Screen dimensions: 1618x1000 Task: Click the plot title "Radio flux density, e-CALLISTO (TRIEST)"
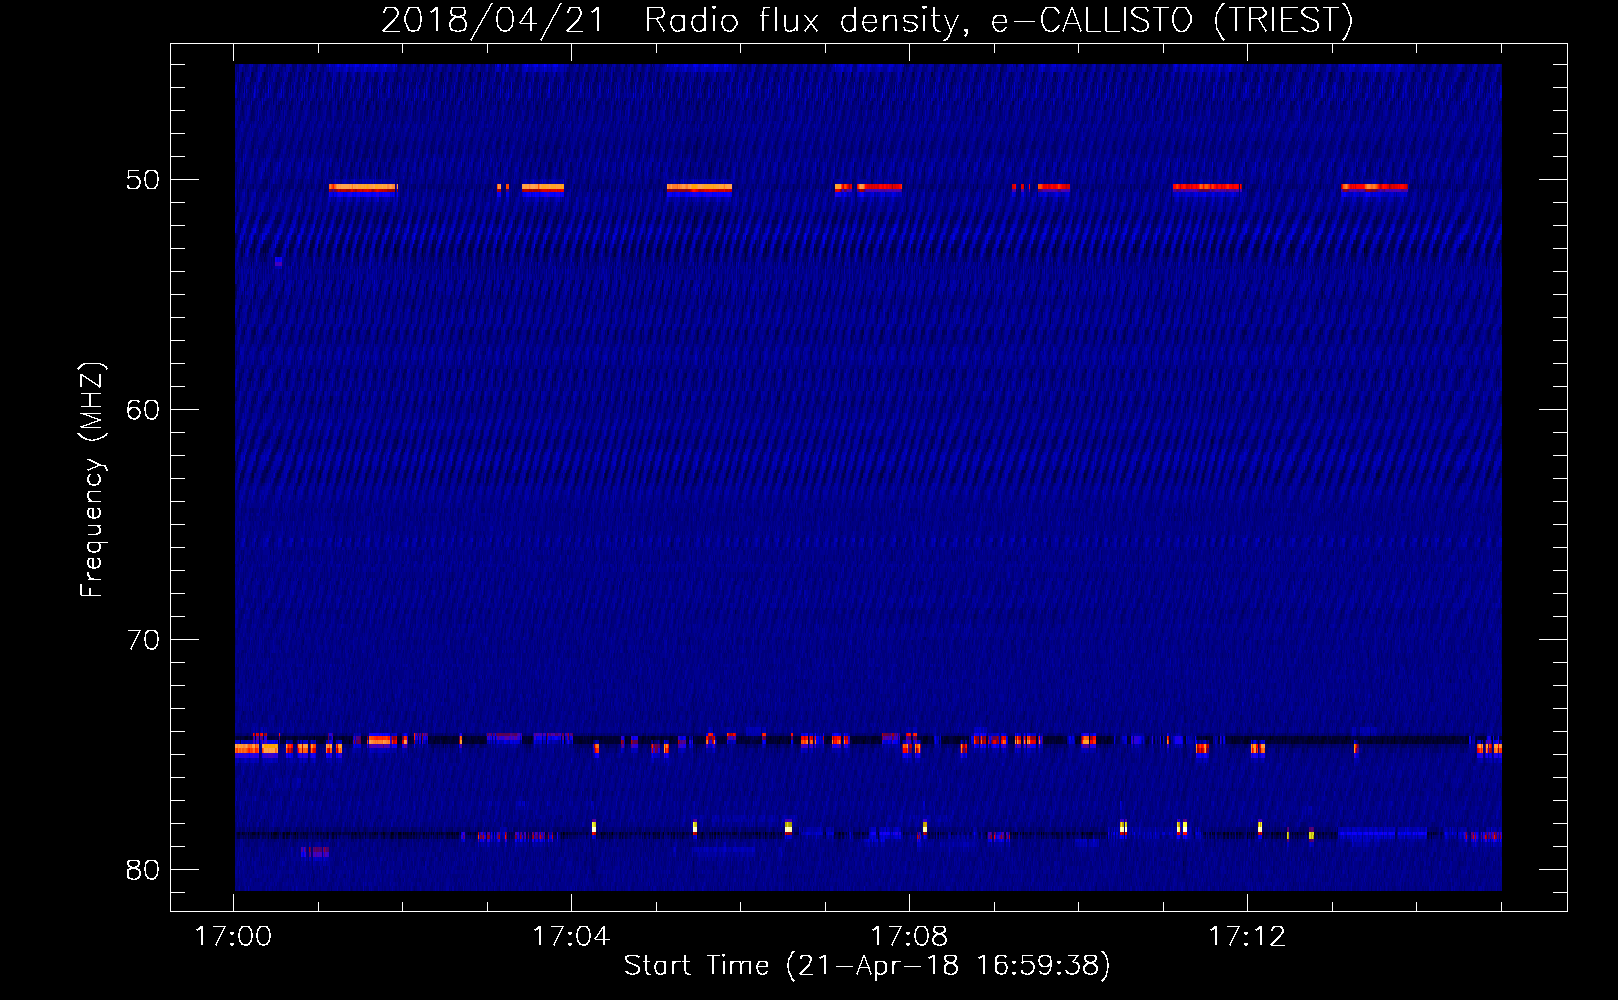click(x=998, y=20)
